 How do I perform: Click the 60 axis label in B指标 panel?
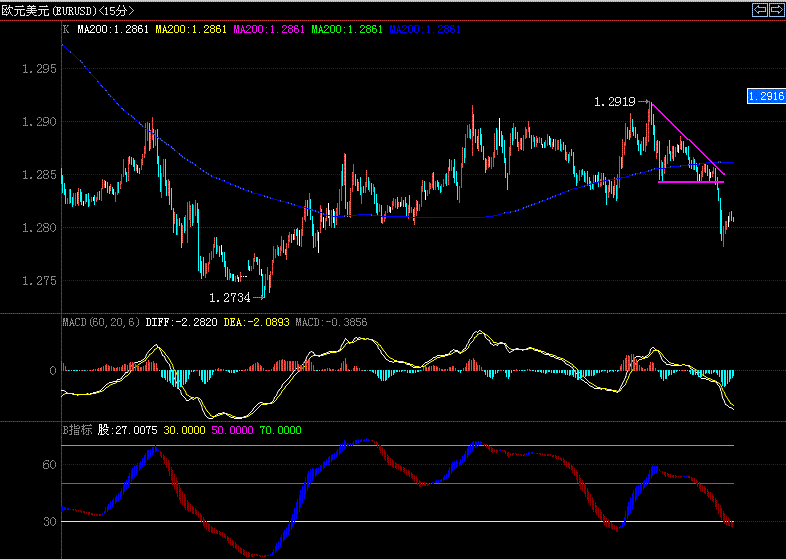coord(50,465)
